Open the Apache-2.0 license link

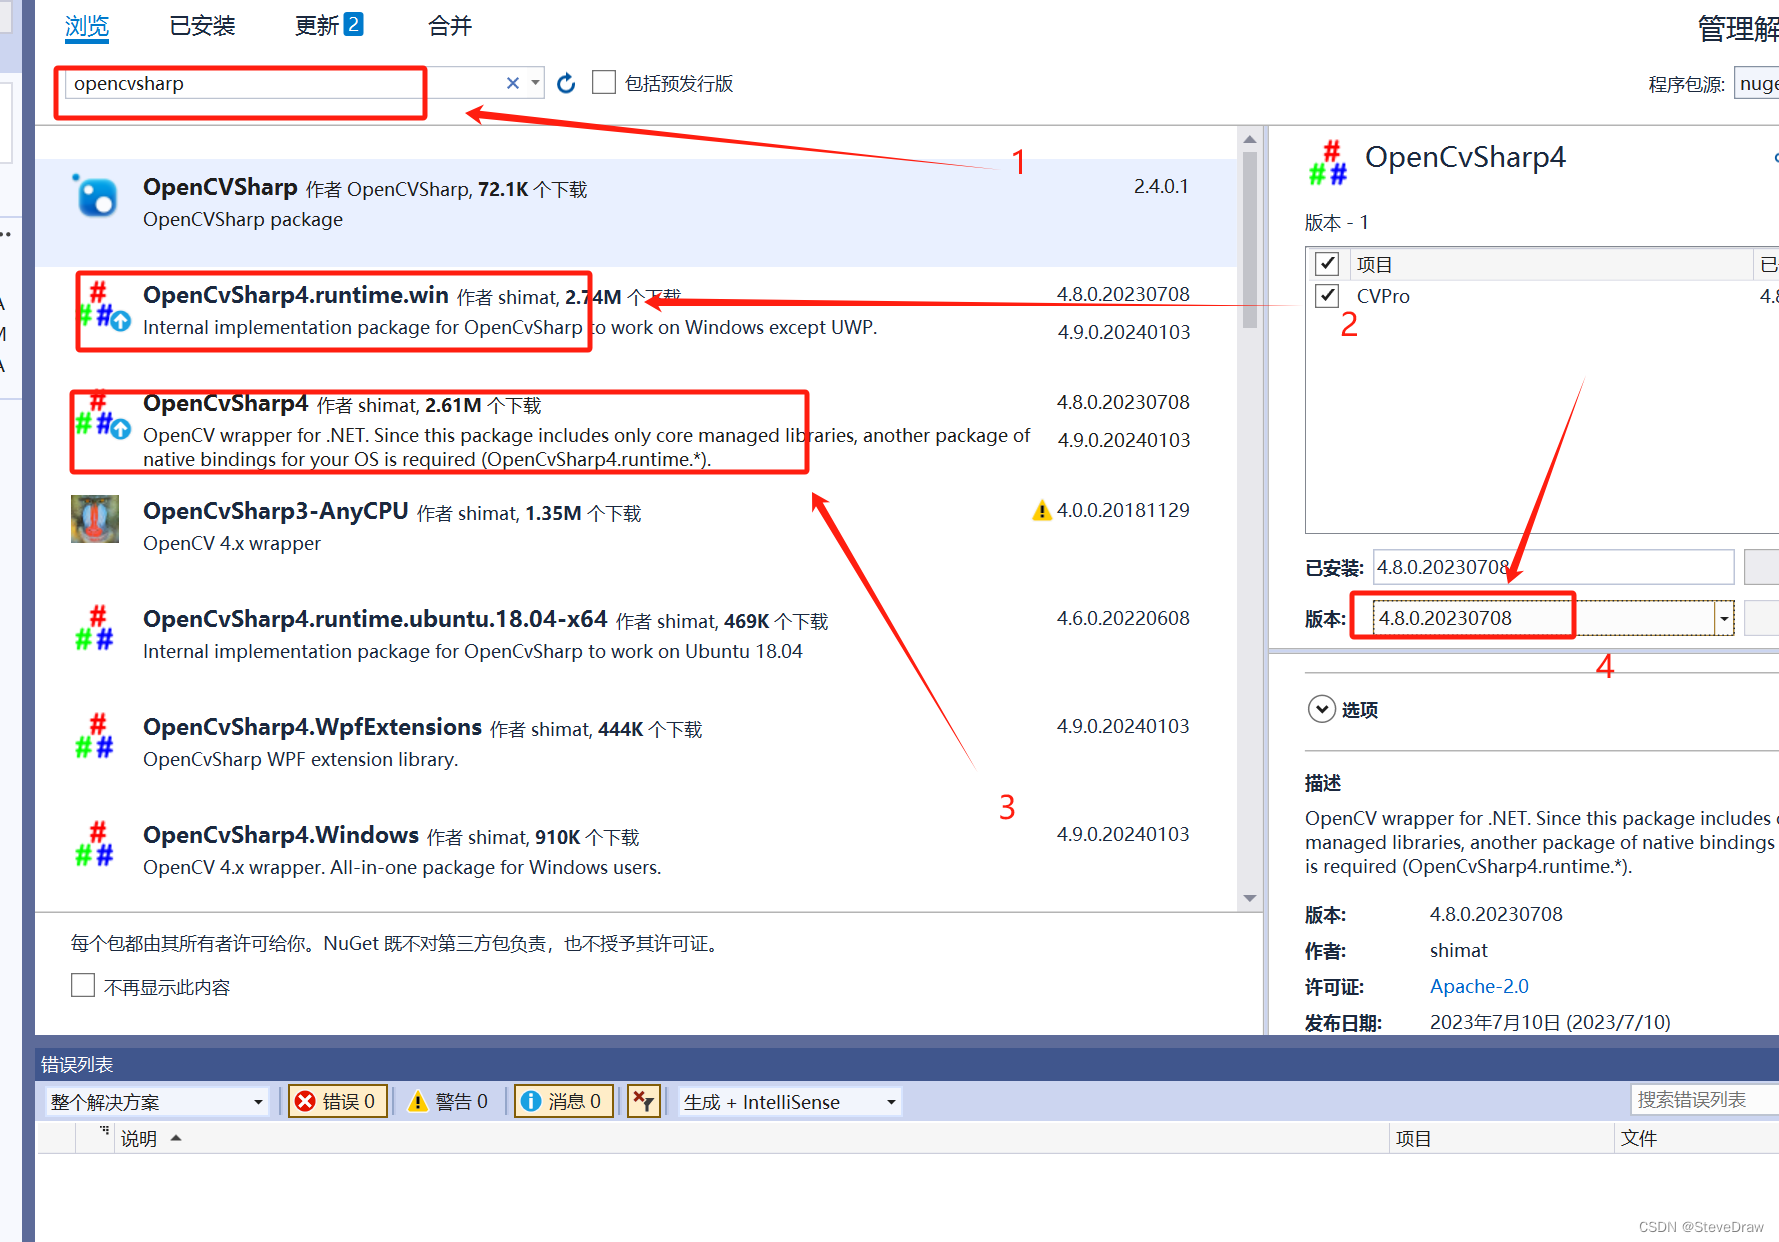point(1479,987)
